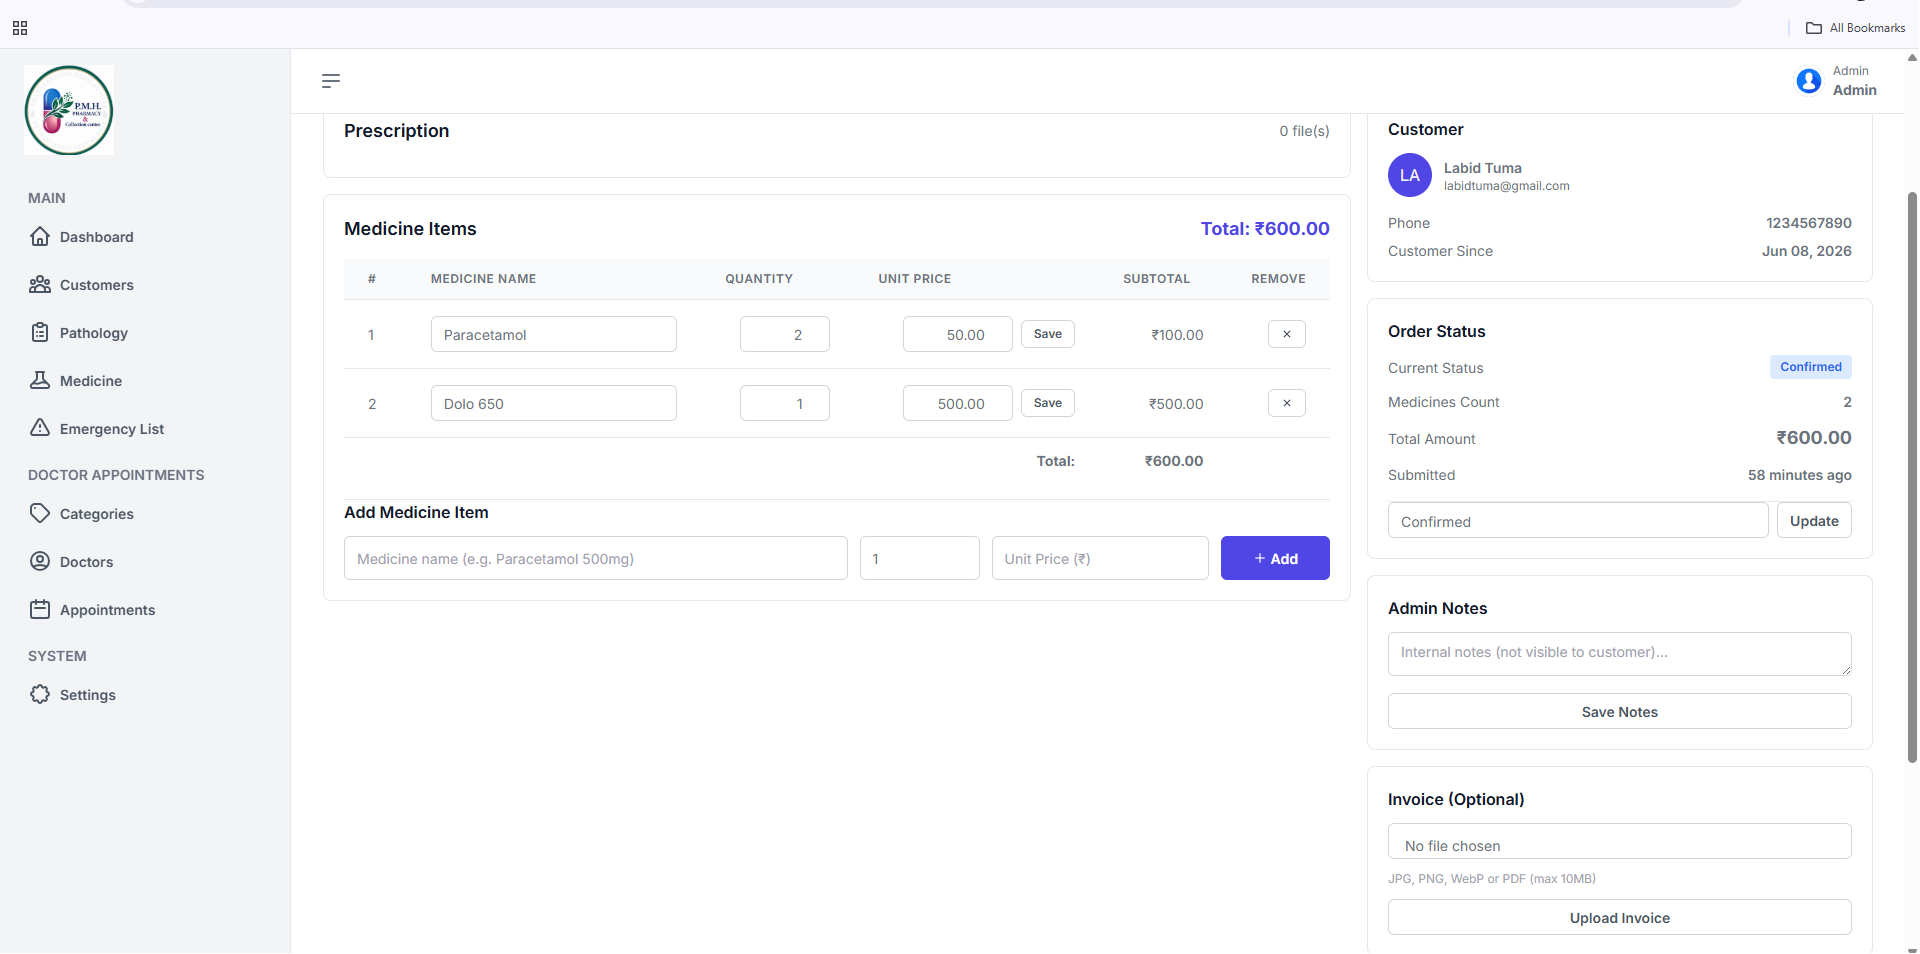The image size is (1920, 954).
Task: Click the labidtuma@gmail.com email text
Action: pos(1506,186)
